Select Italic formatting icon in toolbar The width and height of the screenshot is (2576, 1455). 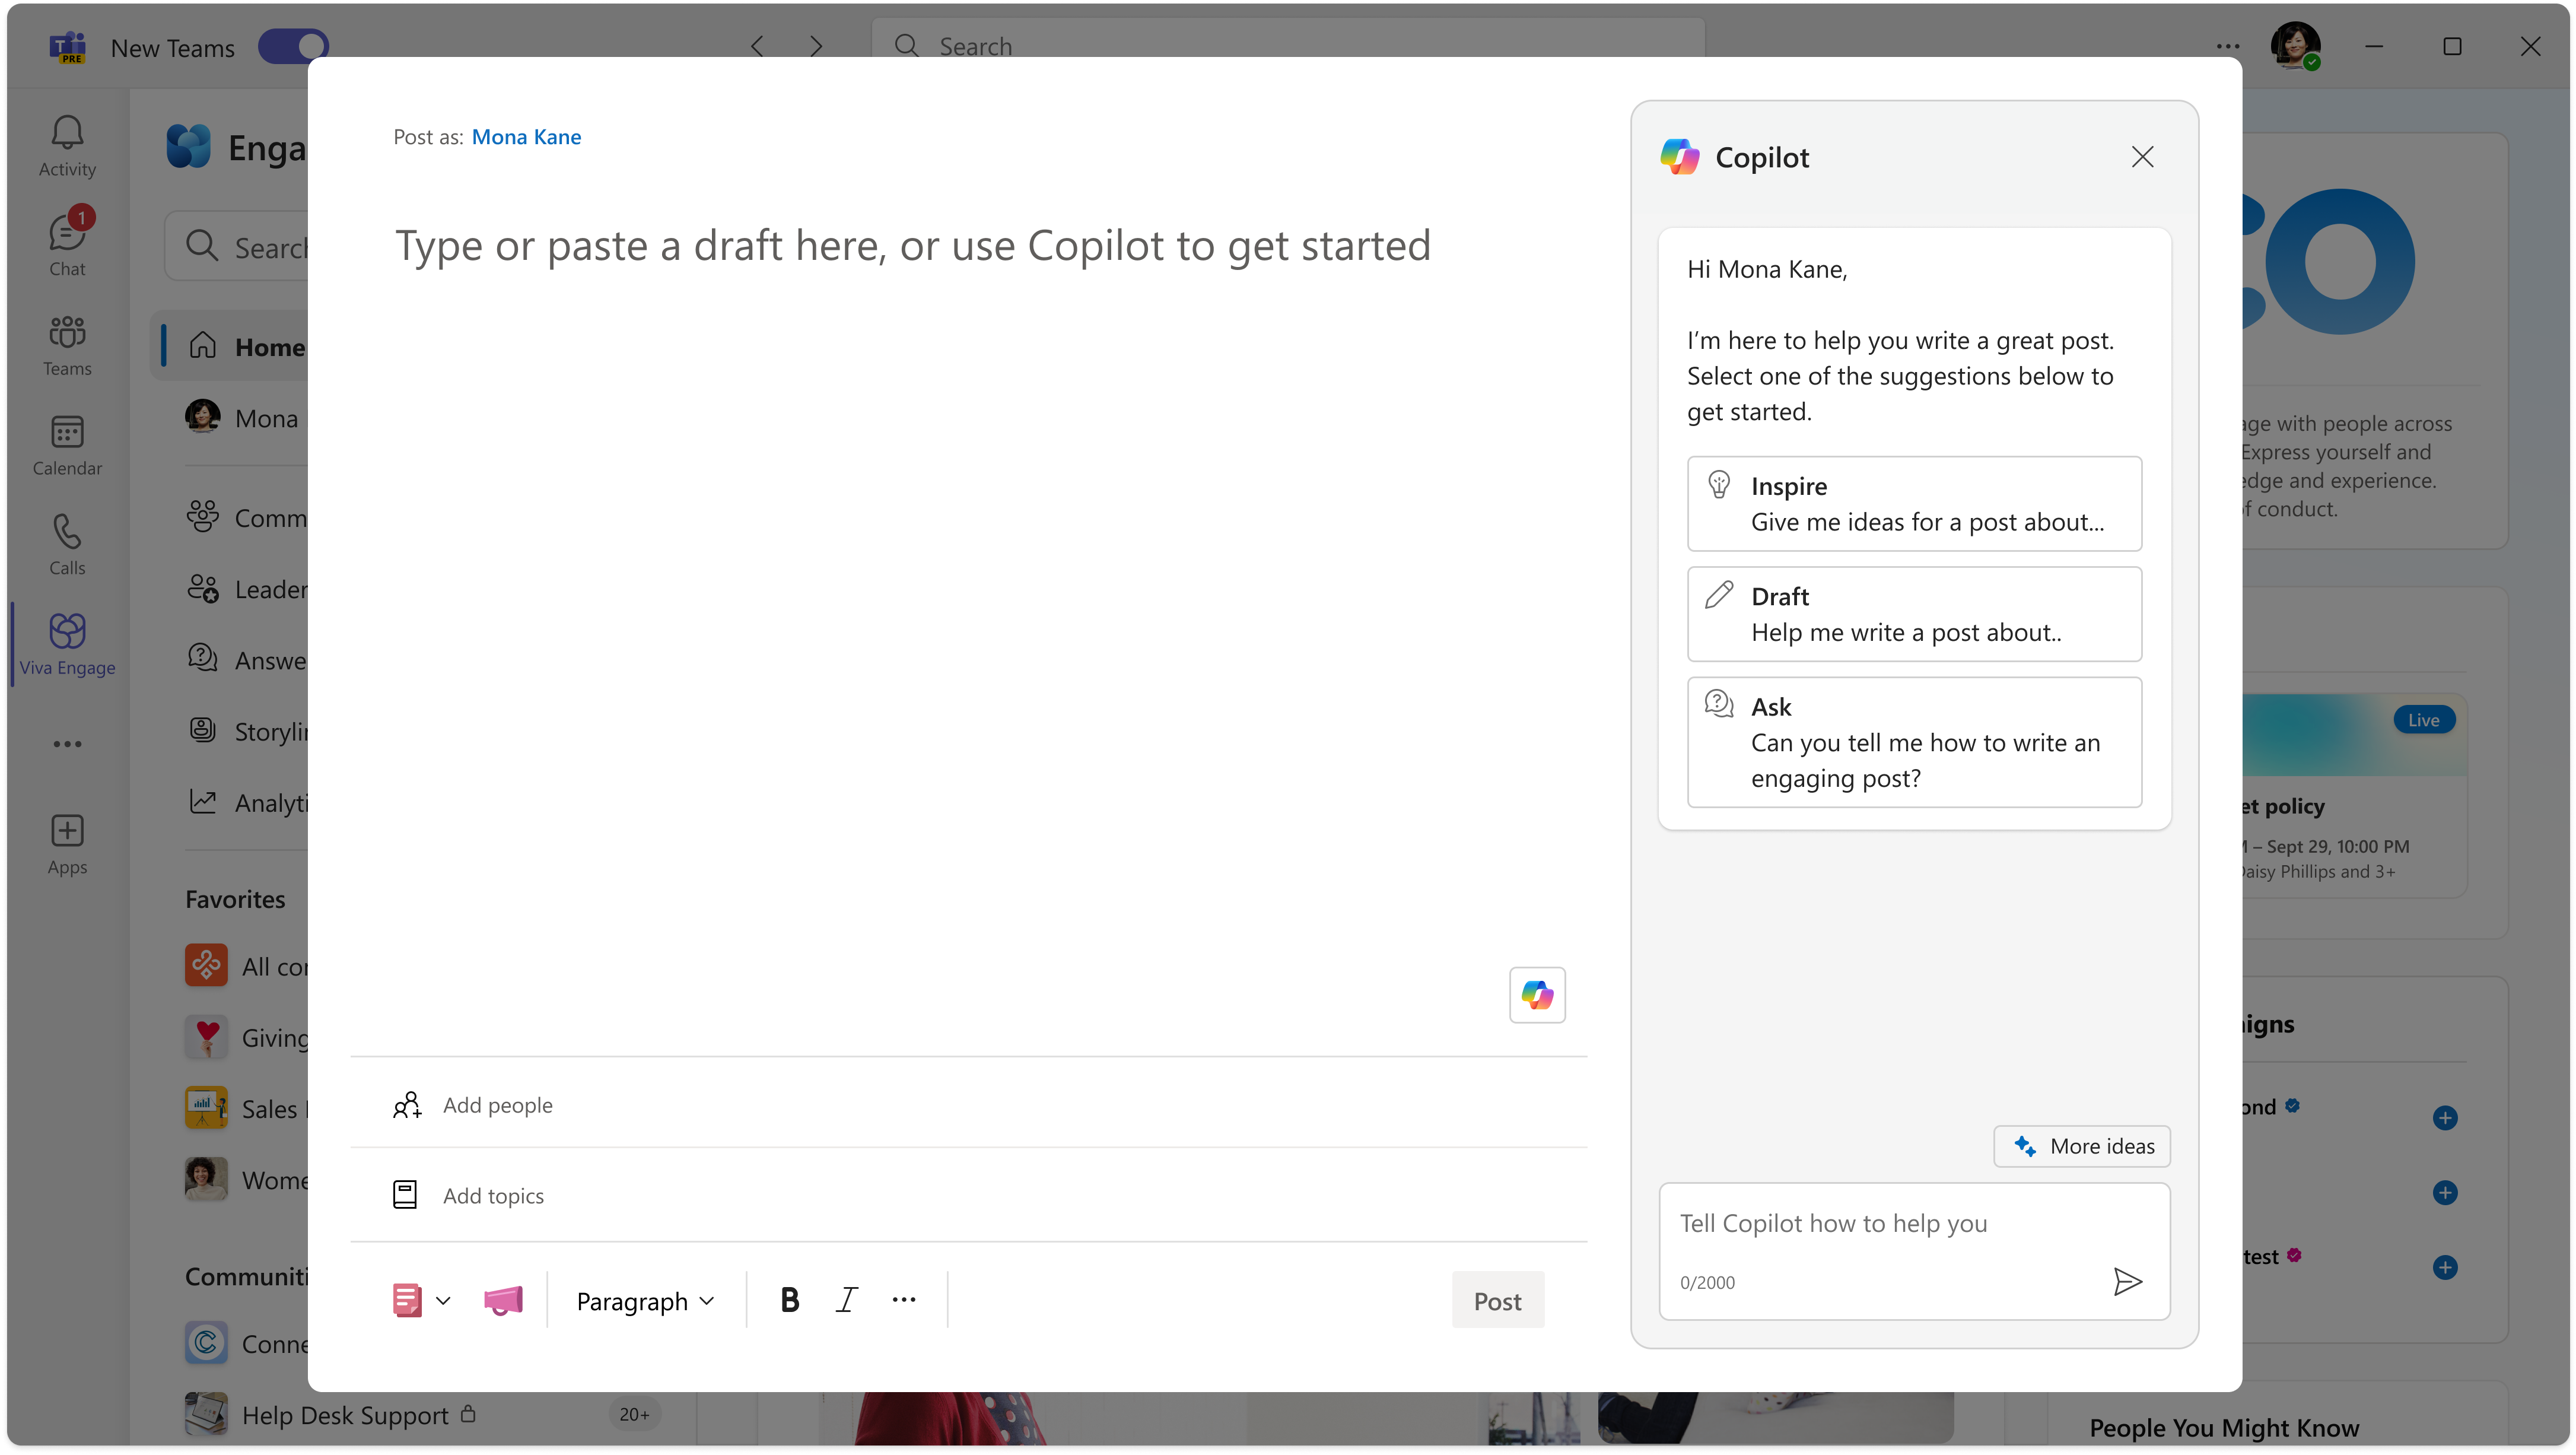[845, 1299]
